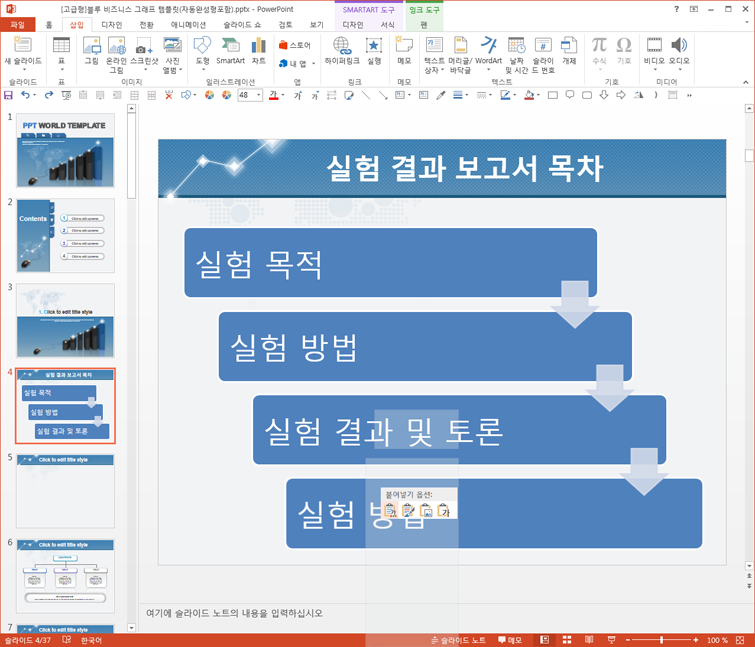Click the zoom slider handle
The height and width of the screenshot is (647, 755).
click(662, 640)
